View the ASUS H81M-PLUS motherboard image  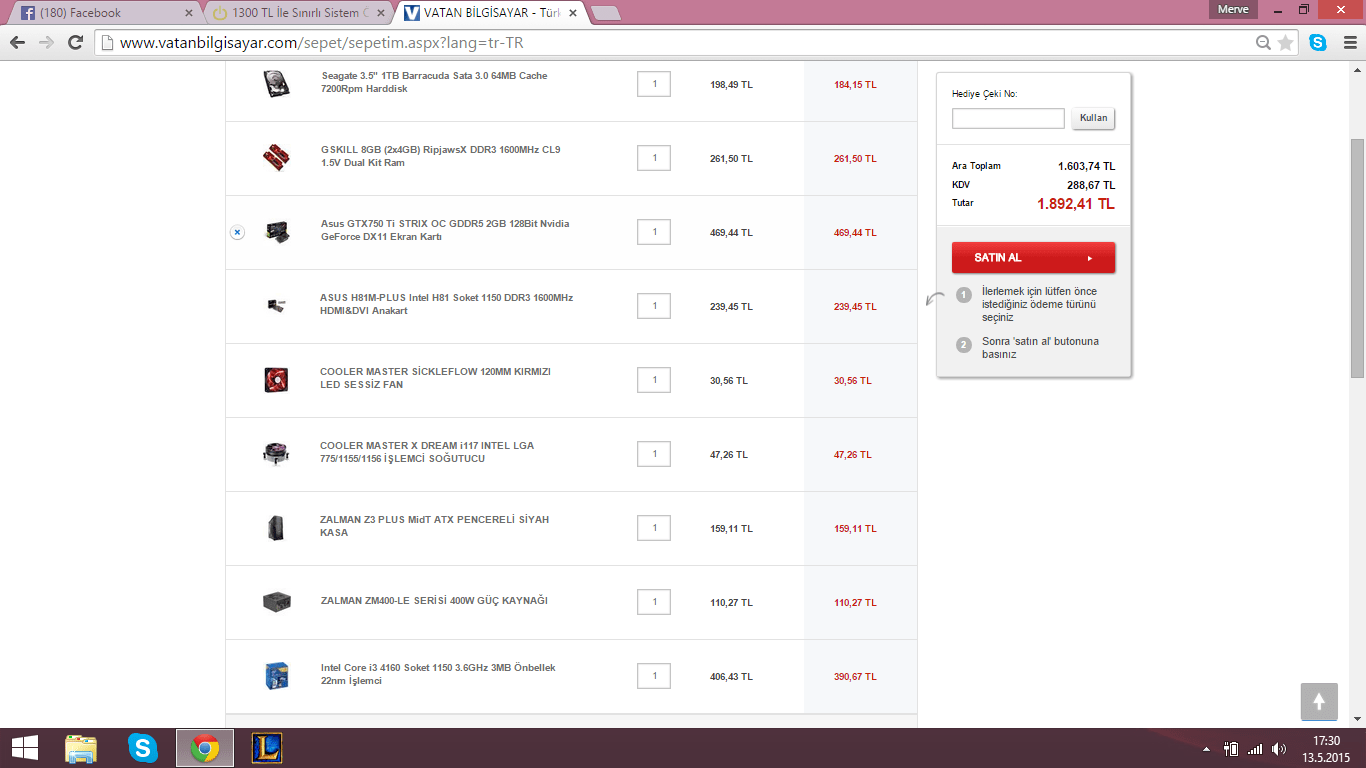(x=276, y=306)
